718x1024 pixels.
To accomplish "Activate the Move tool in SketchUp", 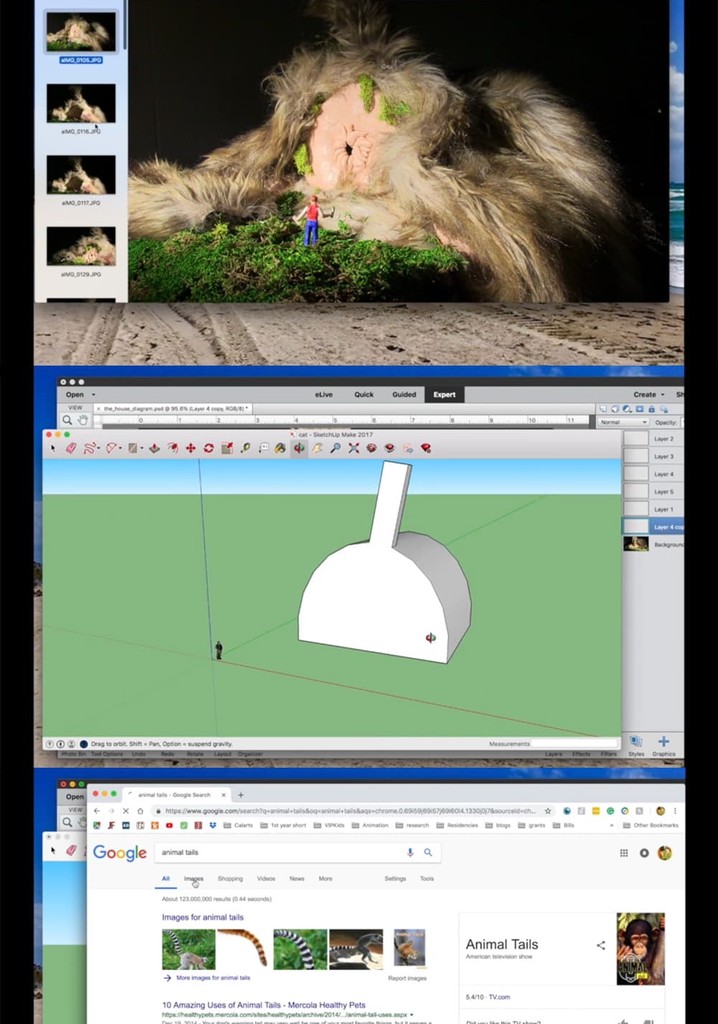I will (190, 448).
